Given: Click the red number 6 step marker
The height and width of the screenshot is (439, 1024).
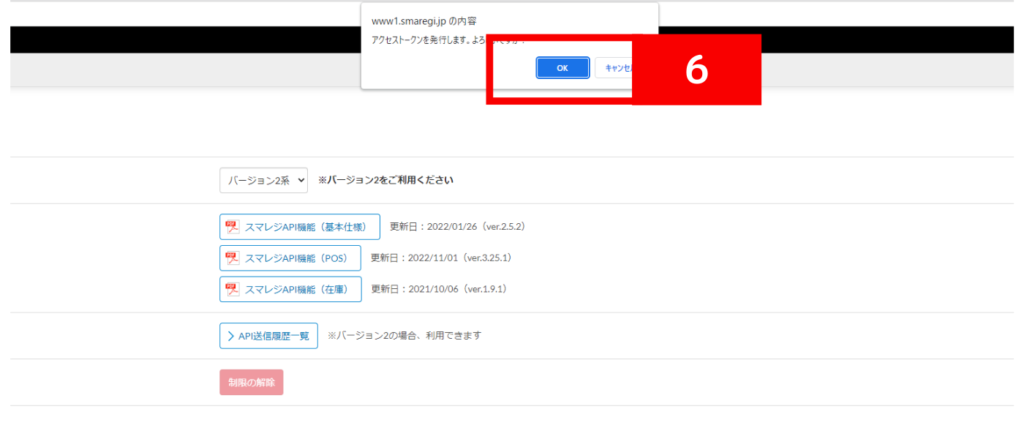Looking at the screenshot, I should tap(696, 69).
